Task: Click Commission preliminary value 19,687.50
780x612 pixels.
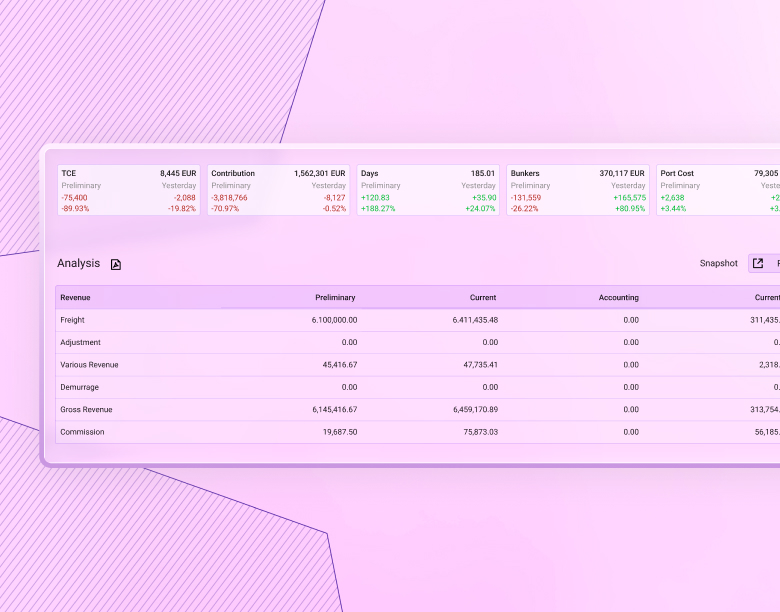Action: (340, 432)
